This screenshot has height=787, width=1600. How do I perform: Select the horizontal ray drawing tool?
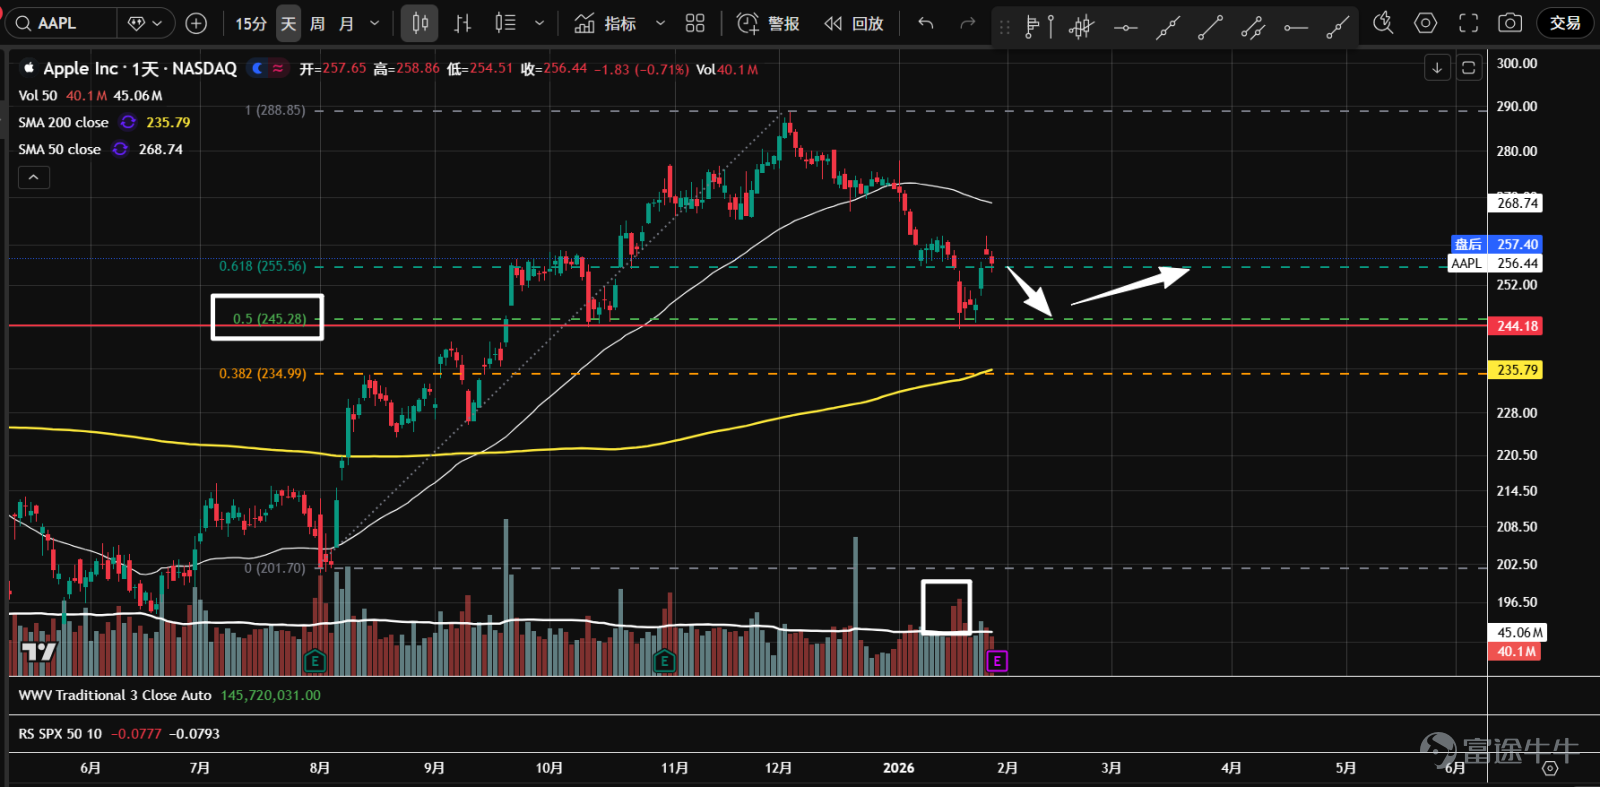(1296, 27)
